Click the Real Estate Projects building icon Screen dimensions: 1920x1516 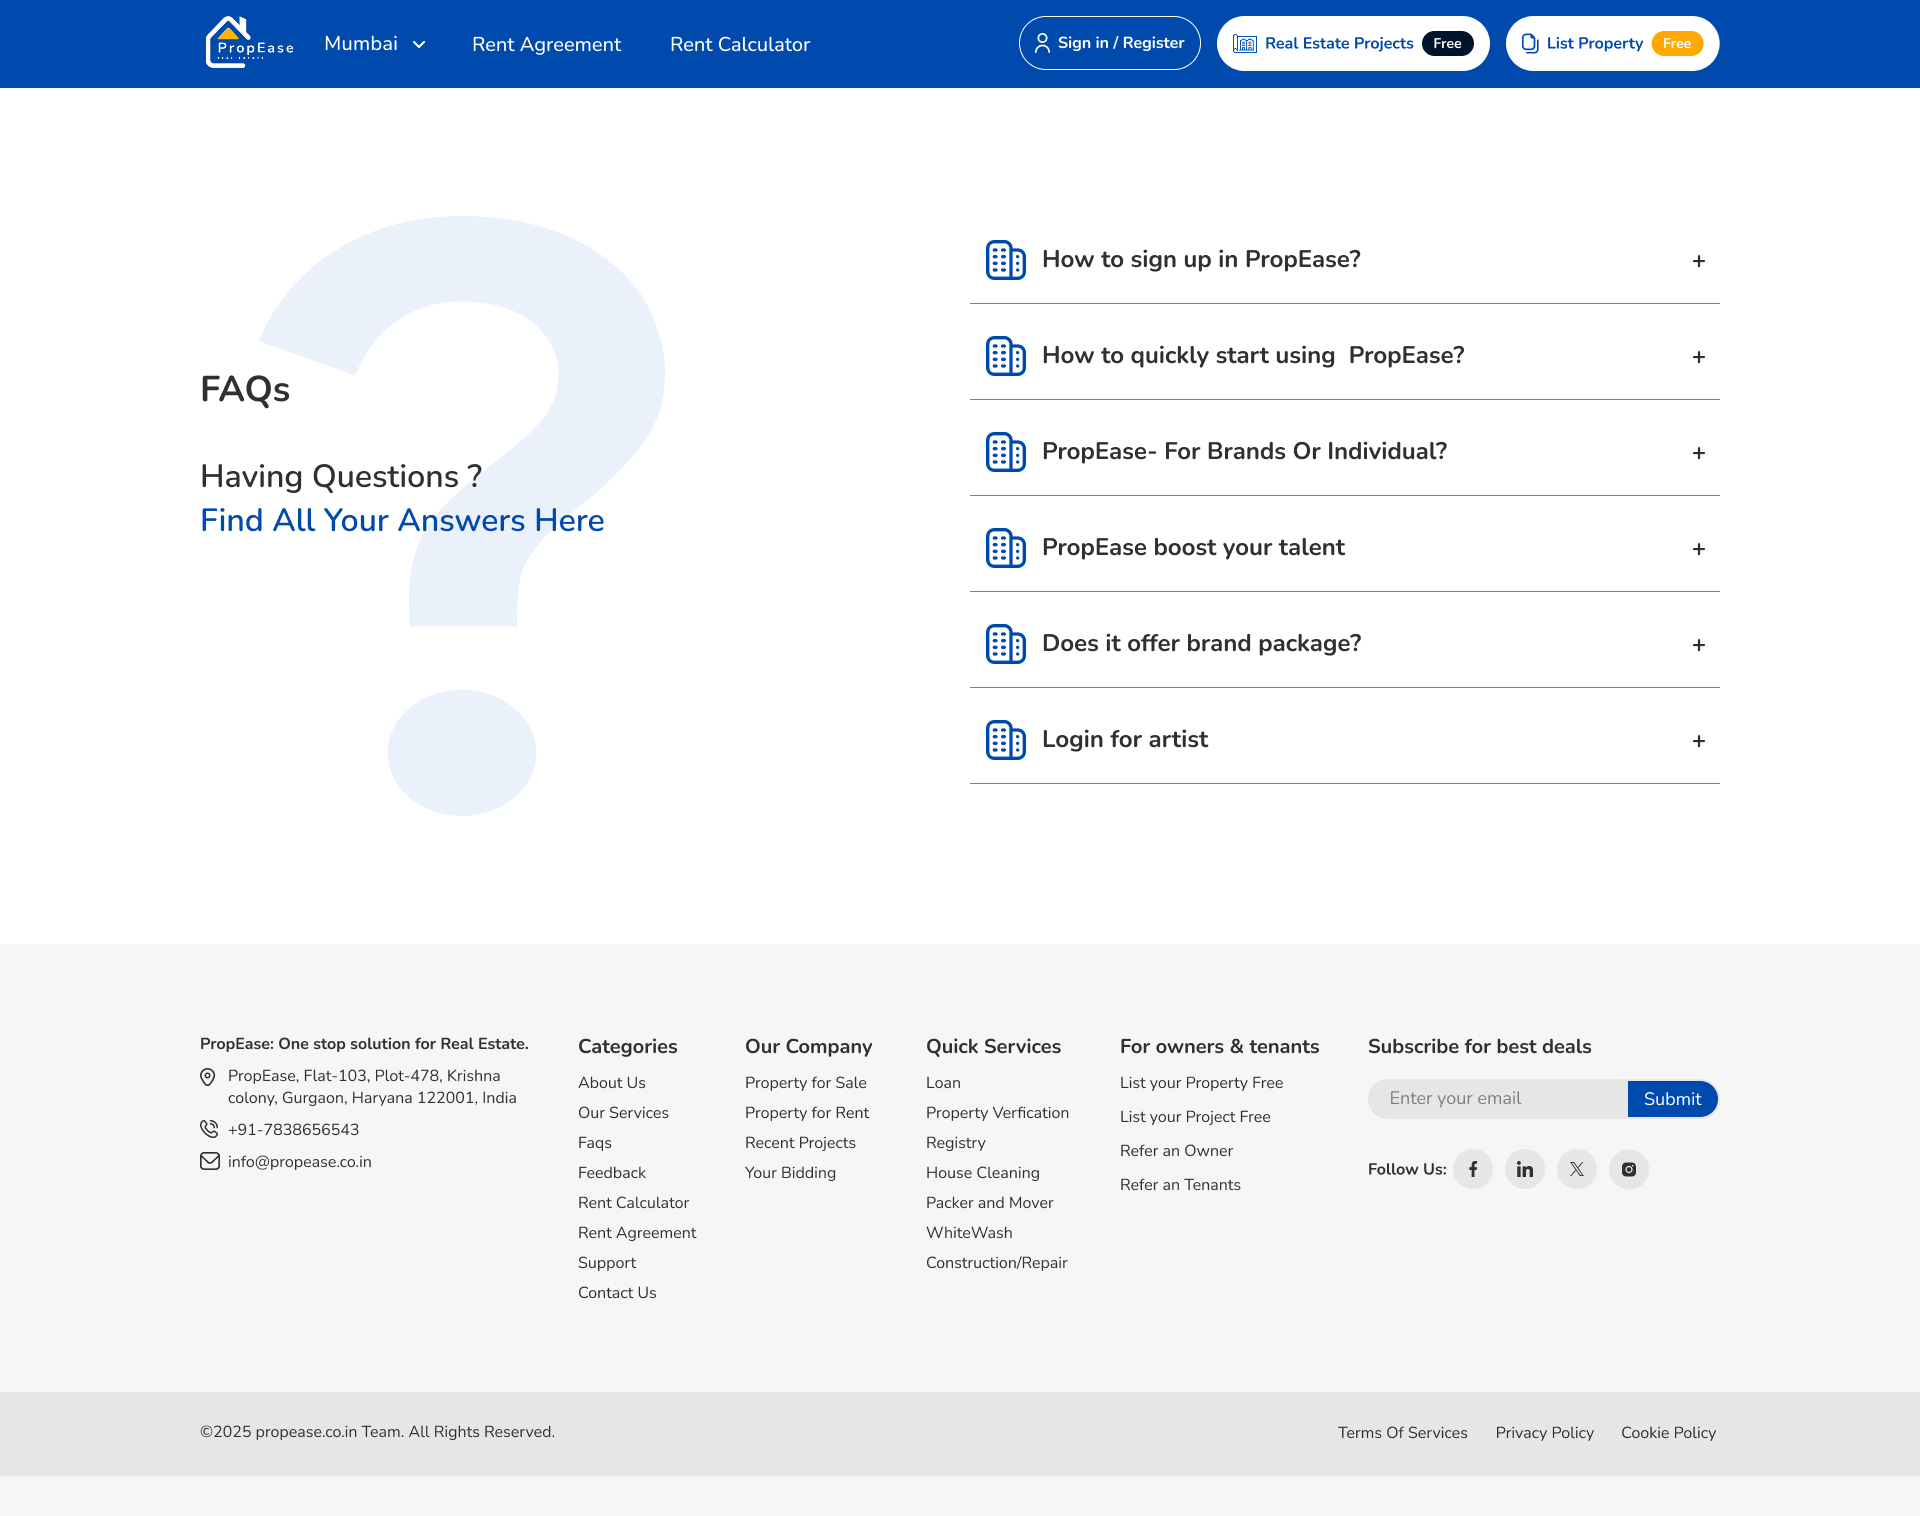pos(1245,43)
